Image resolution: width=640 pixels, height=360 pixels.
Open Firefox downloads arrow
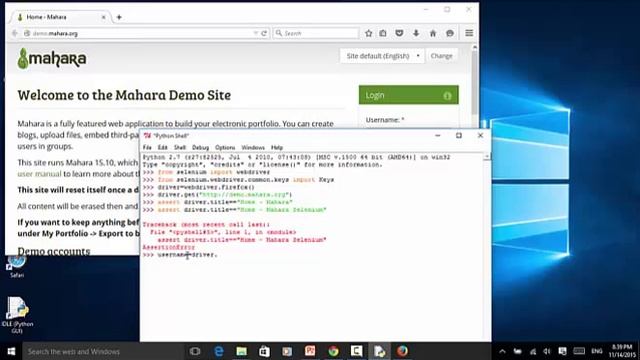pos(416,33)
